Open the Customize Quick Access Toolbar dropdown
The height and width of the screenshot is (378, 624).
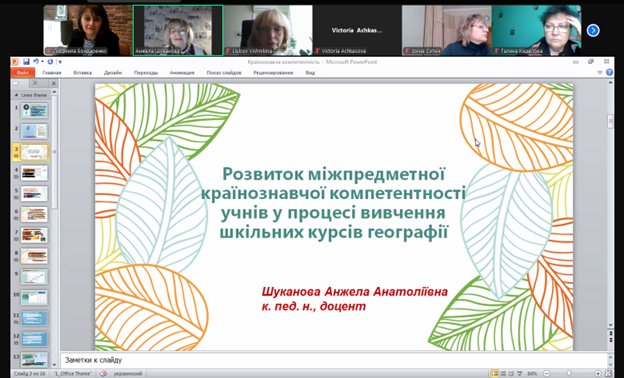point(60,62)
